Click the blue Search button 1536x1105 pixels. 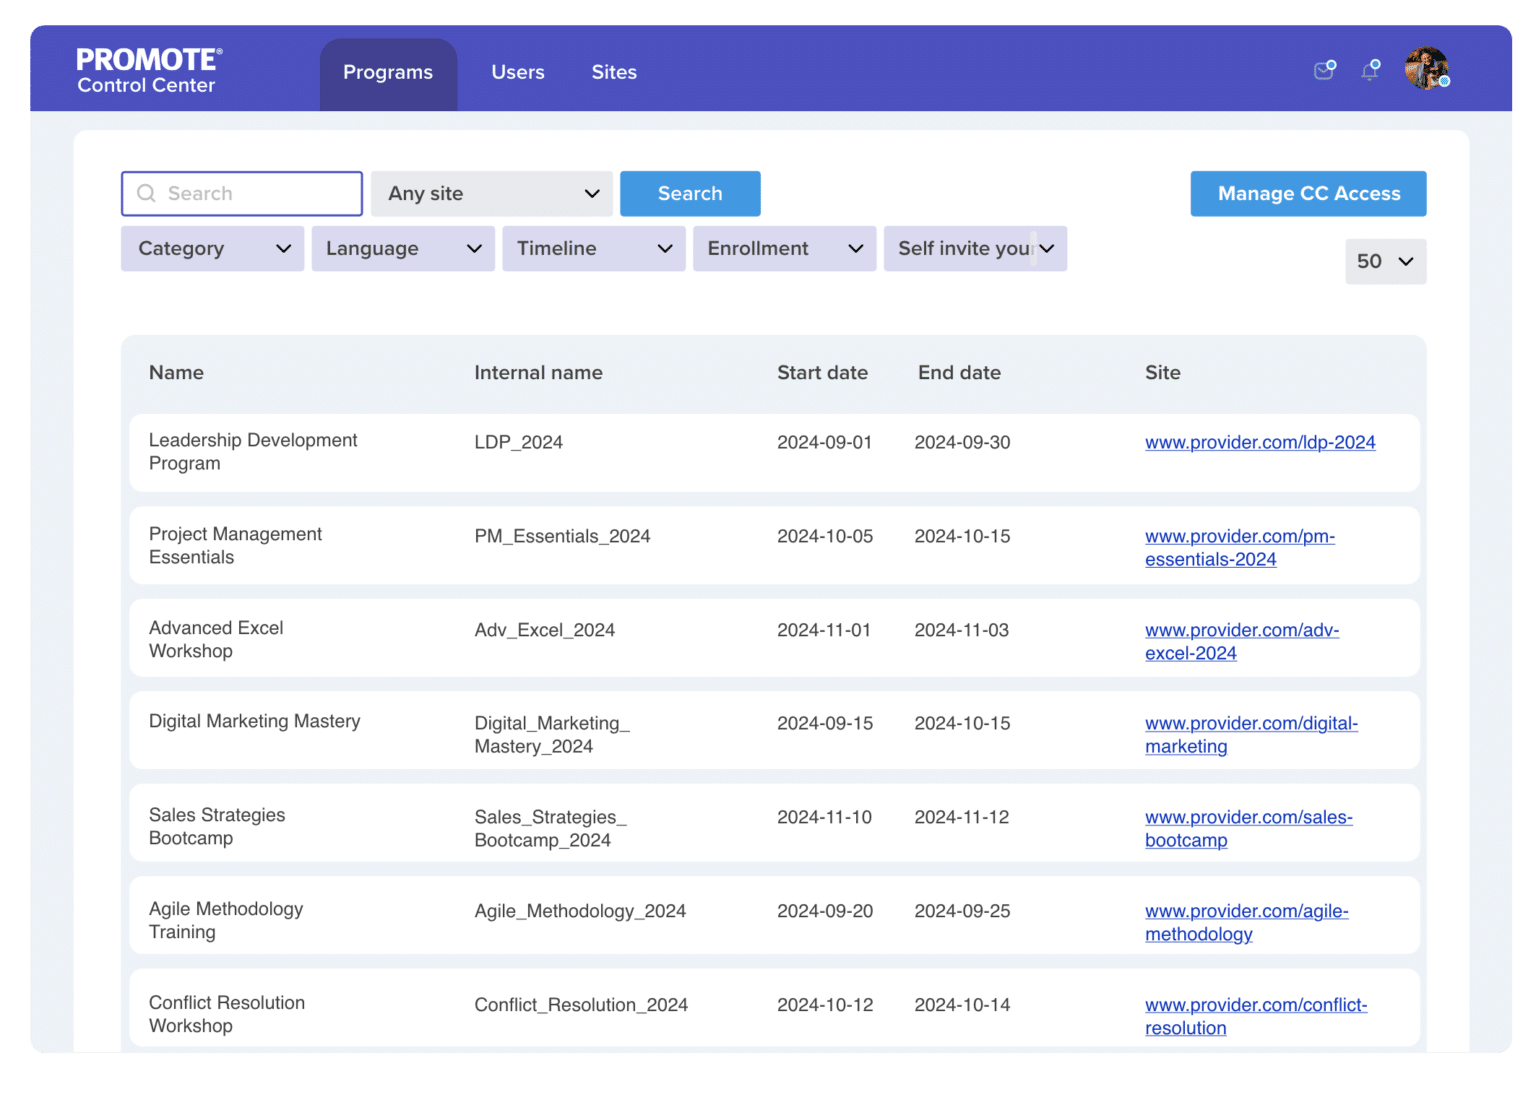click(x=690, y=193)
